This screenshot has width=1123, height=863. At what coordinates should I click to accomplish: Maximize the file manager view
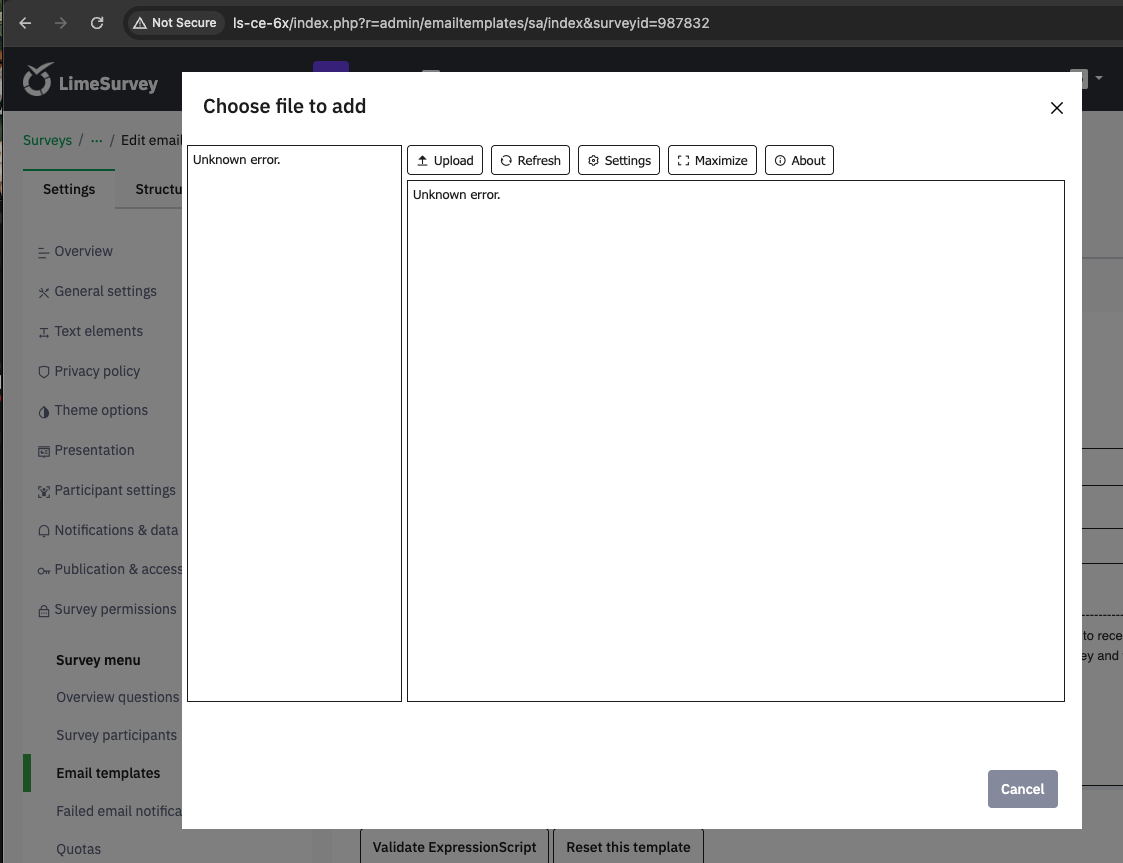(712, 160)
